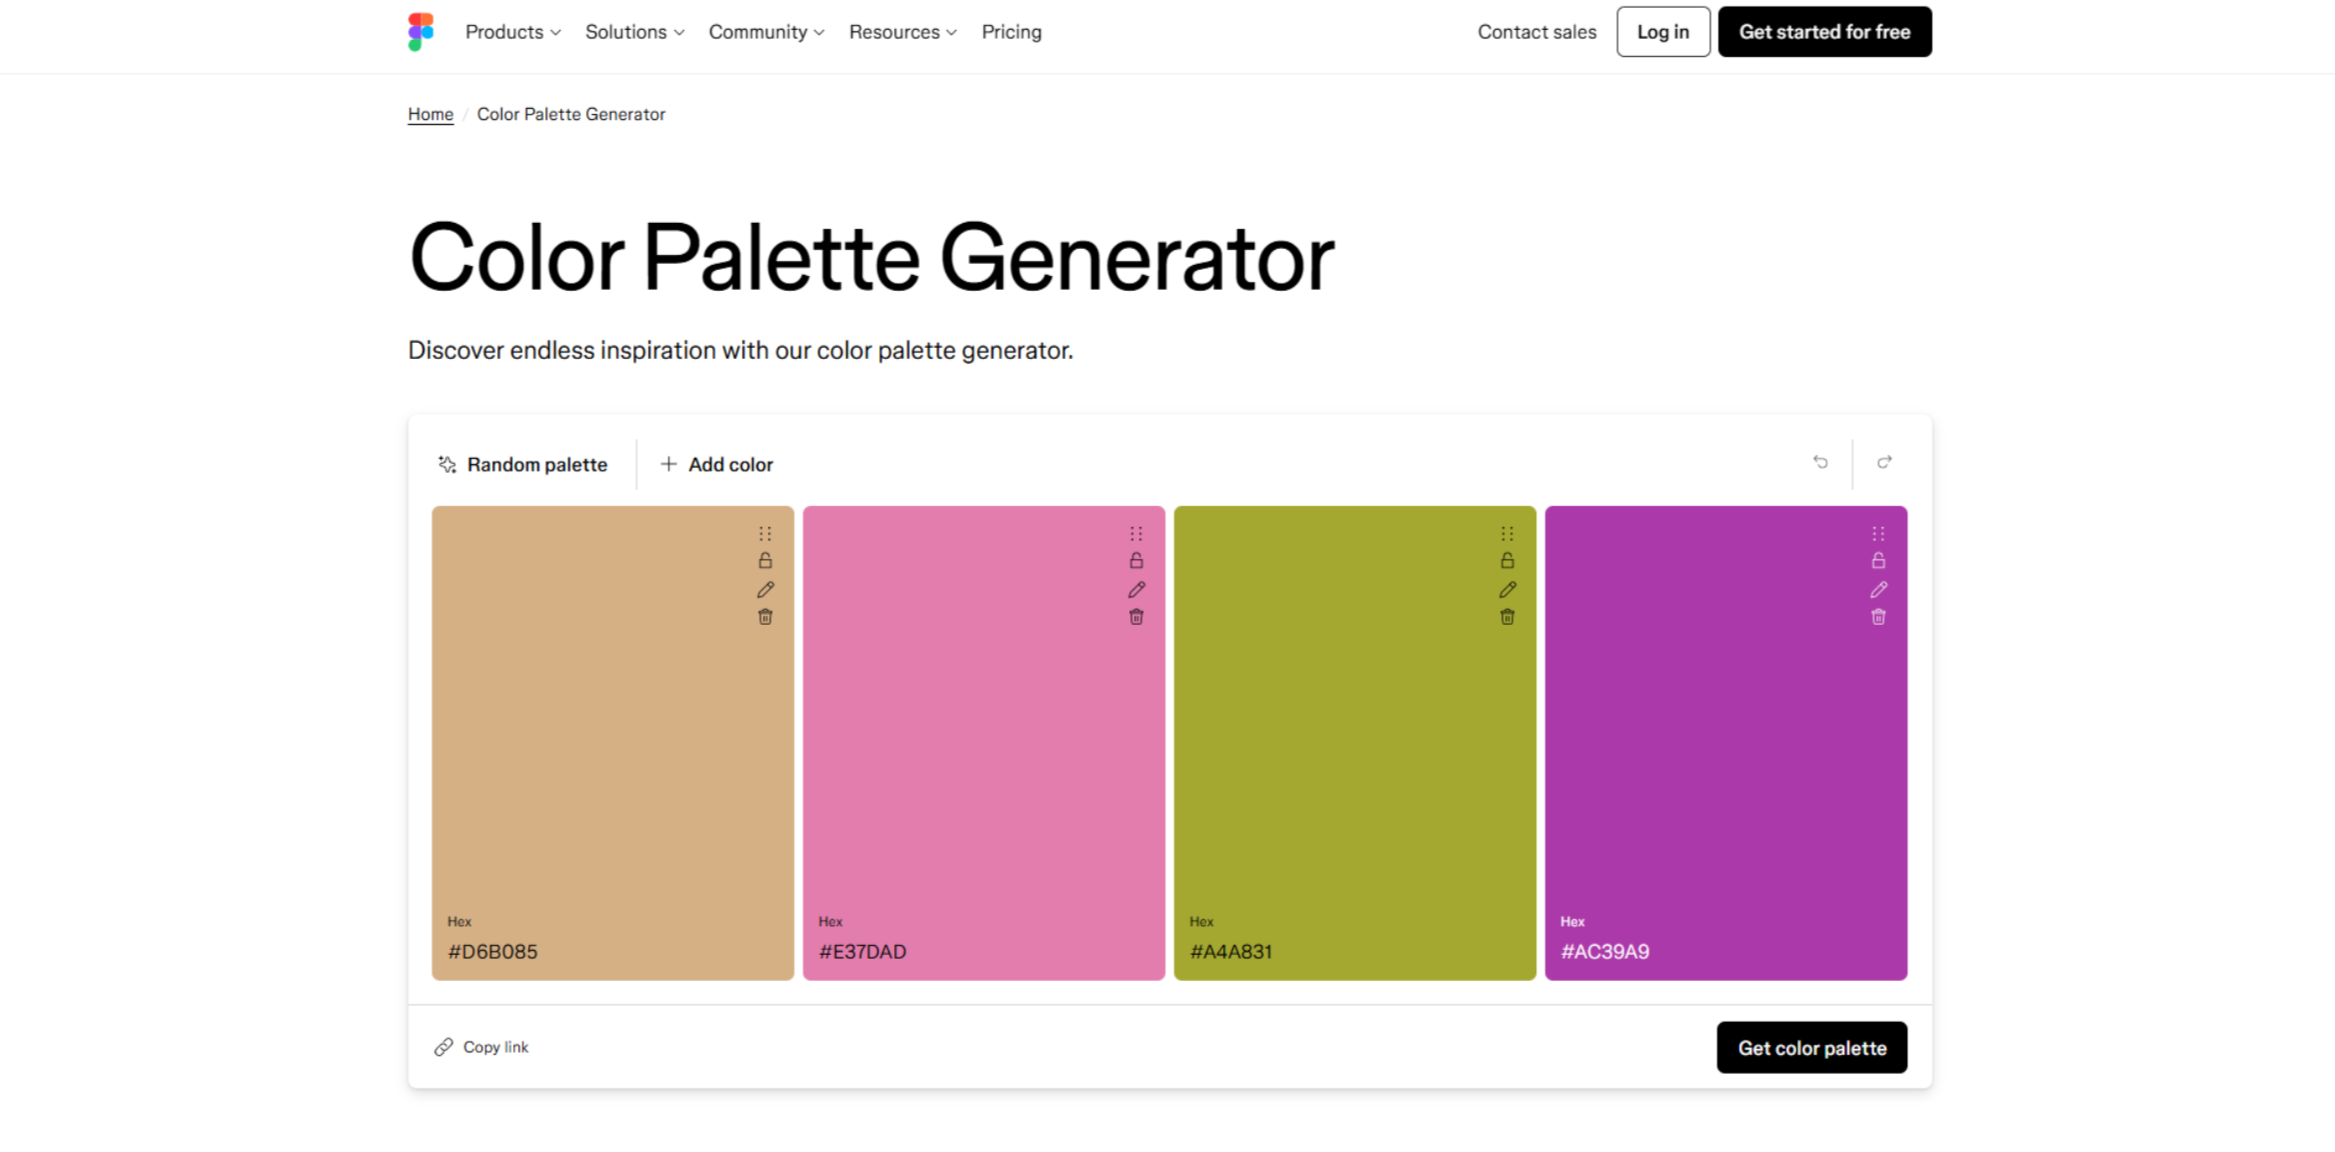
Task: Generate a Random palette
Action: 523,463
